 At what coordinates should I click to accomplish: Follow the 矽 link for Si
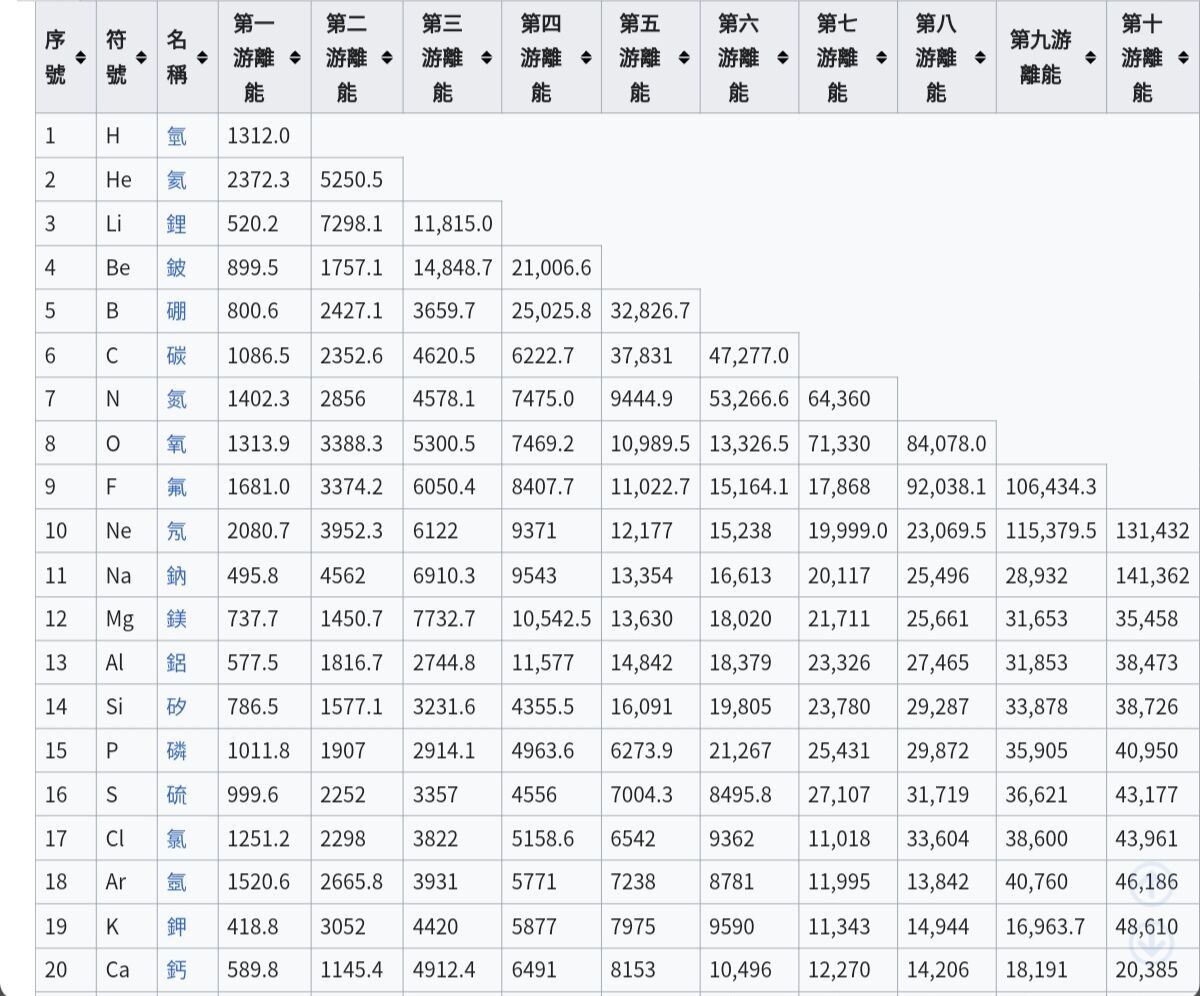click(x=177, y=708)
